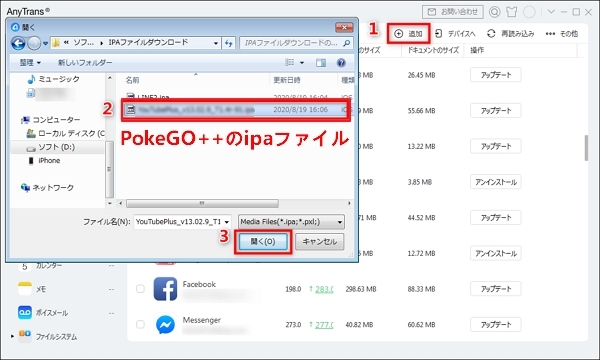This screenshot has width=600, height=360.
Task: Click the AnyTrans app list scrollbar
Action: coord(586,148)
